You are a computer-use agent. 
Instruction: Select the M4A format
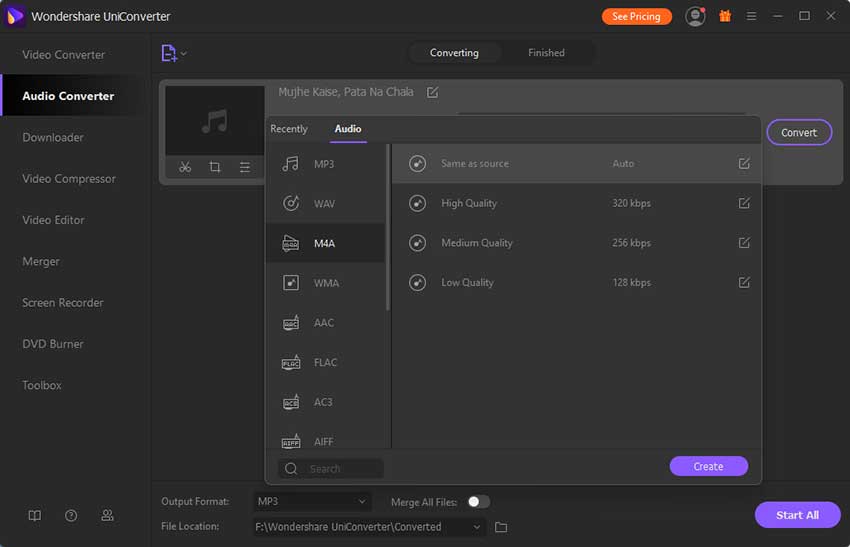pyautogui.click(x=325, y=243)
